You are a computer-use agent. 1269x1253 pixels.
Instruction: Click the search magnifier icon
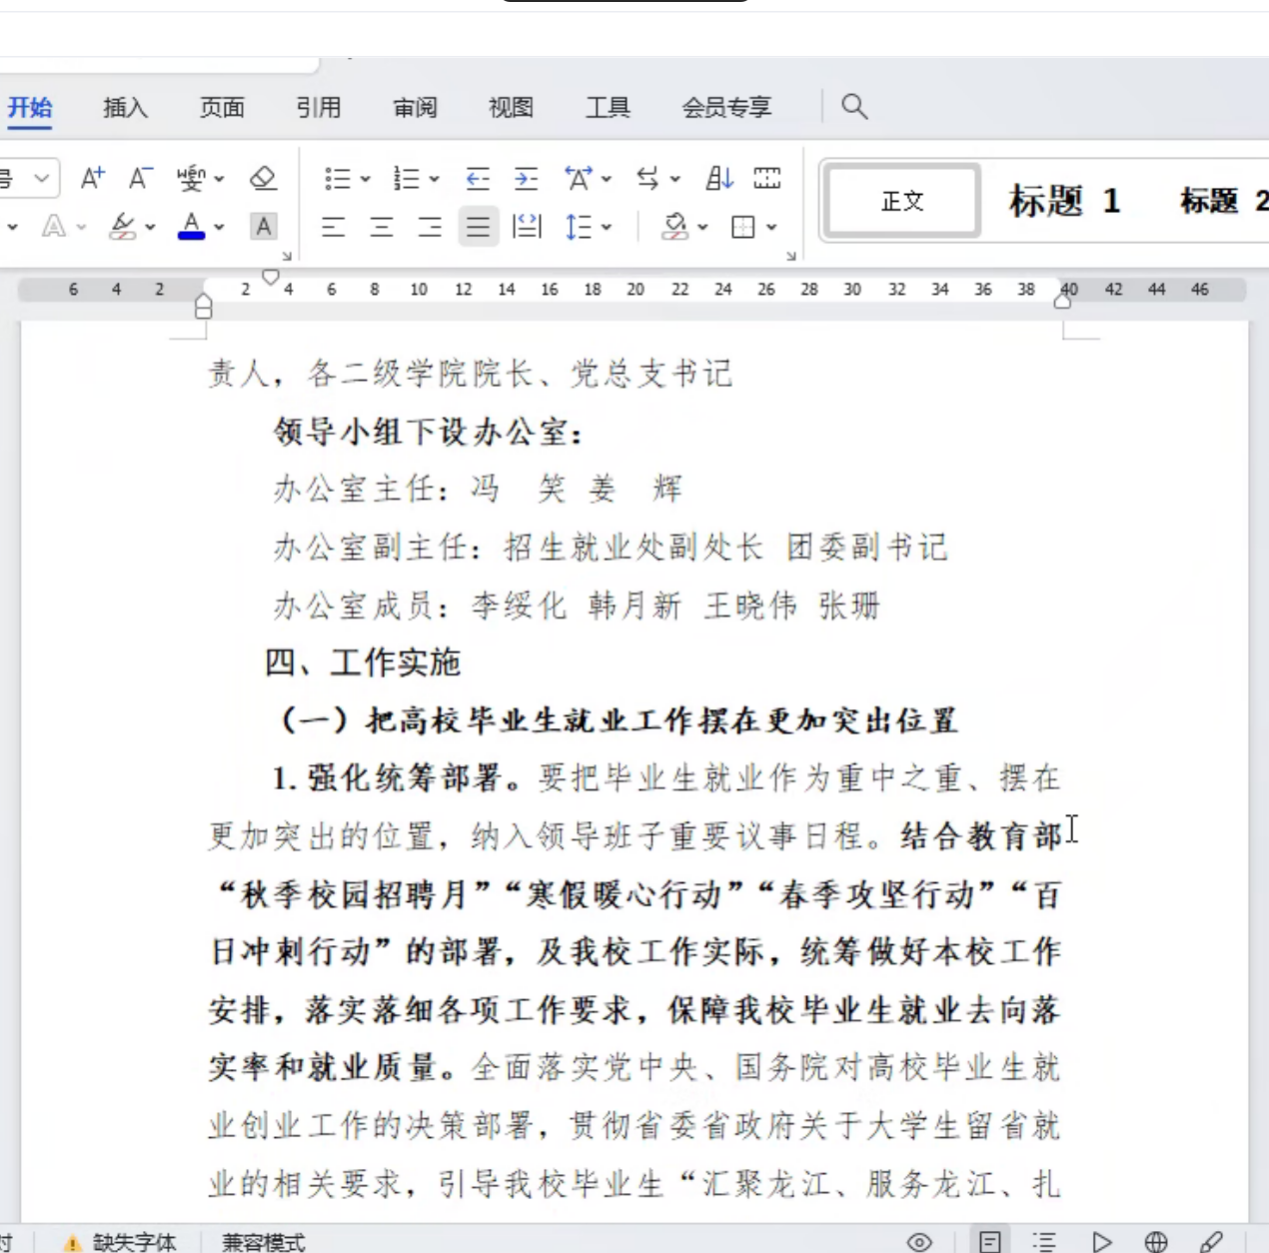(853, 107)
